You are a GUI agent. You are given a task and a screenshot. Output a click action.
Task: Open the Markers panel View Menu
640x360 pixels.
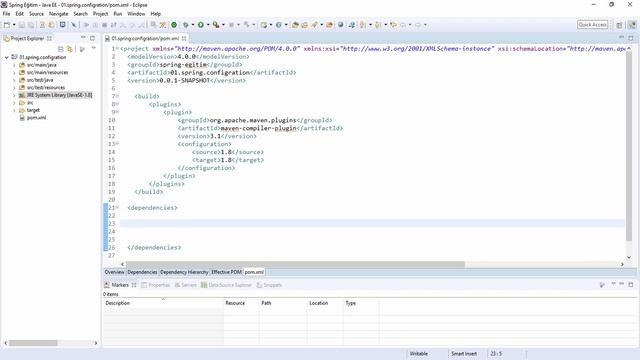[613, 284]
